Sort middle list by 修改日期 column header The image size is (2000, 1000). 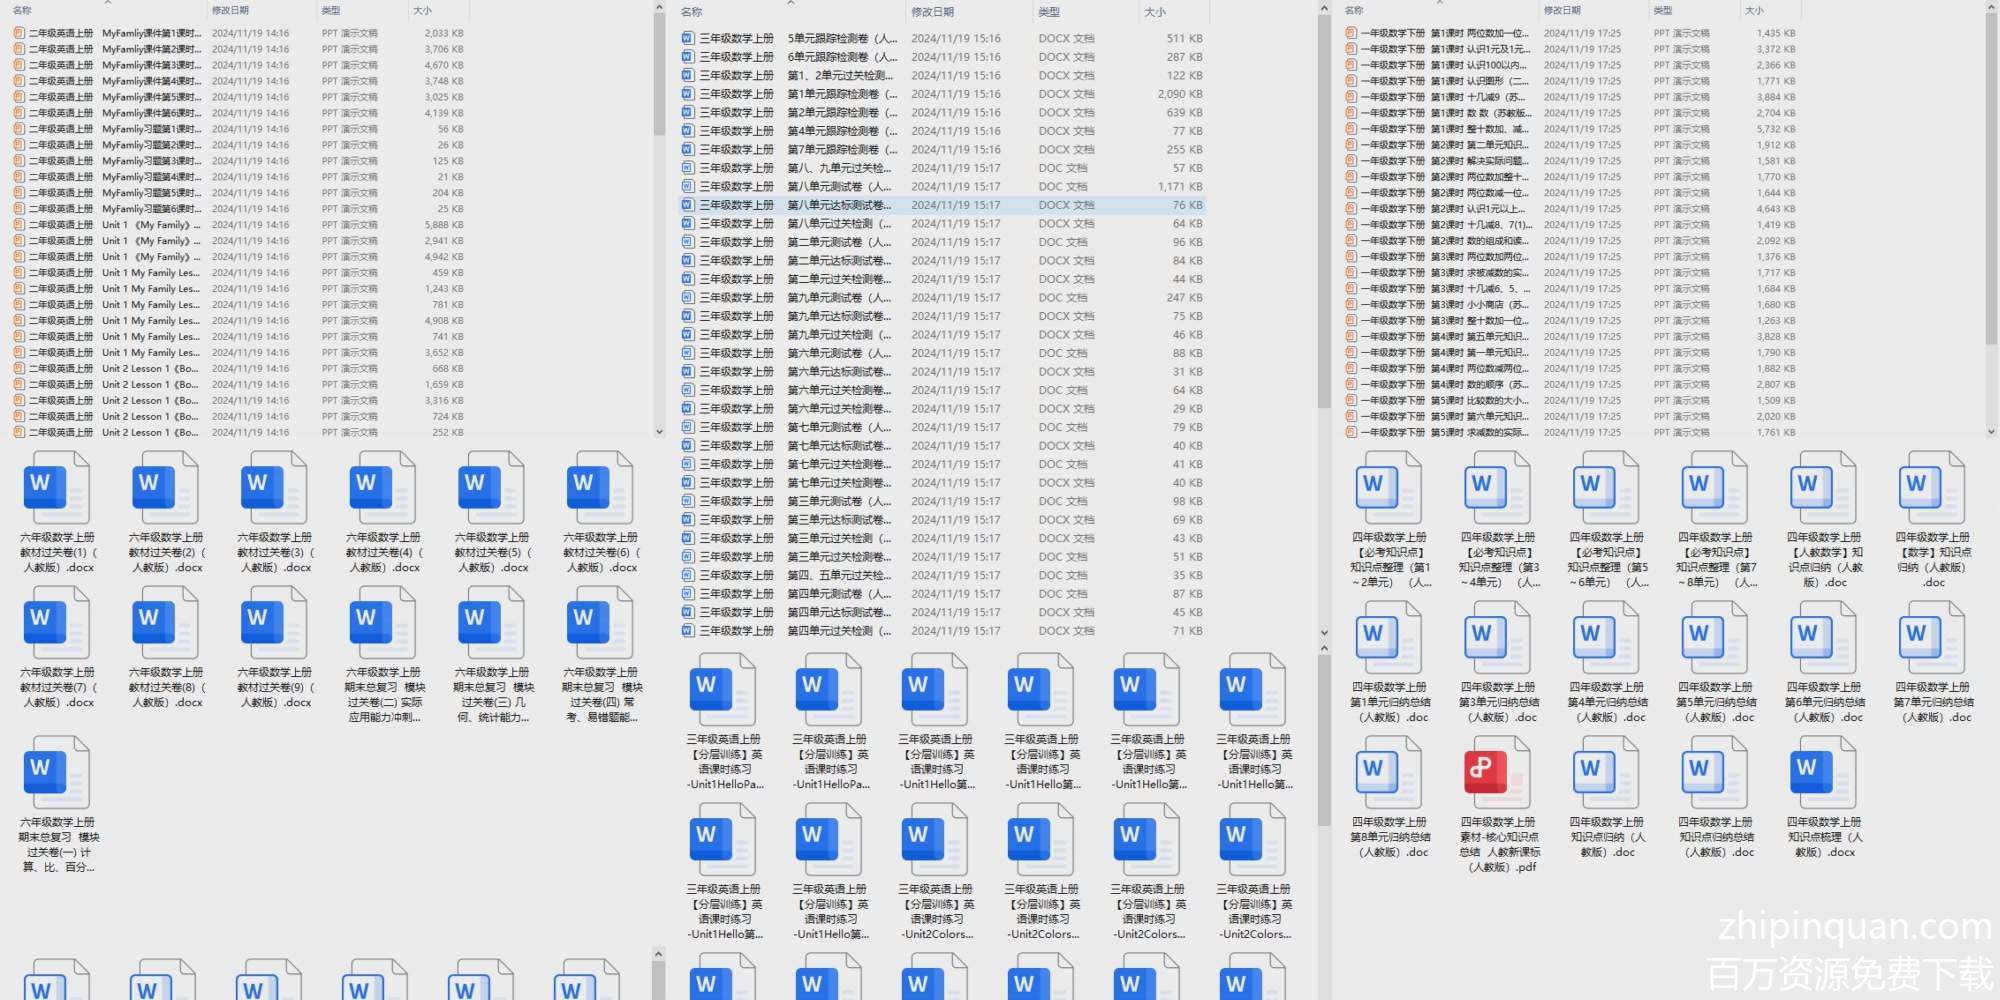932,12
